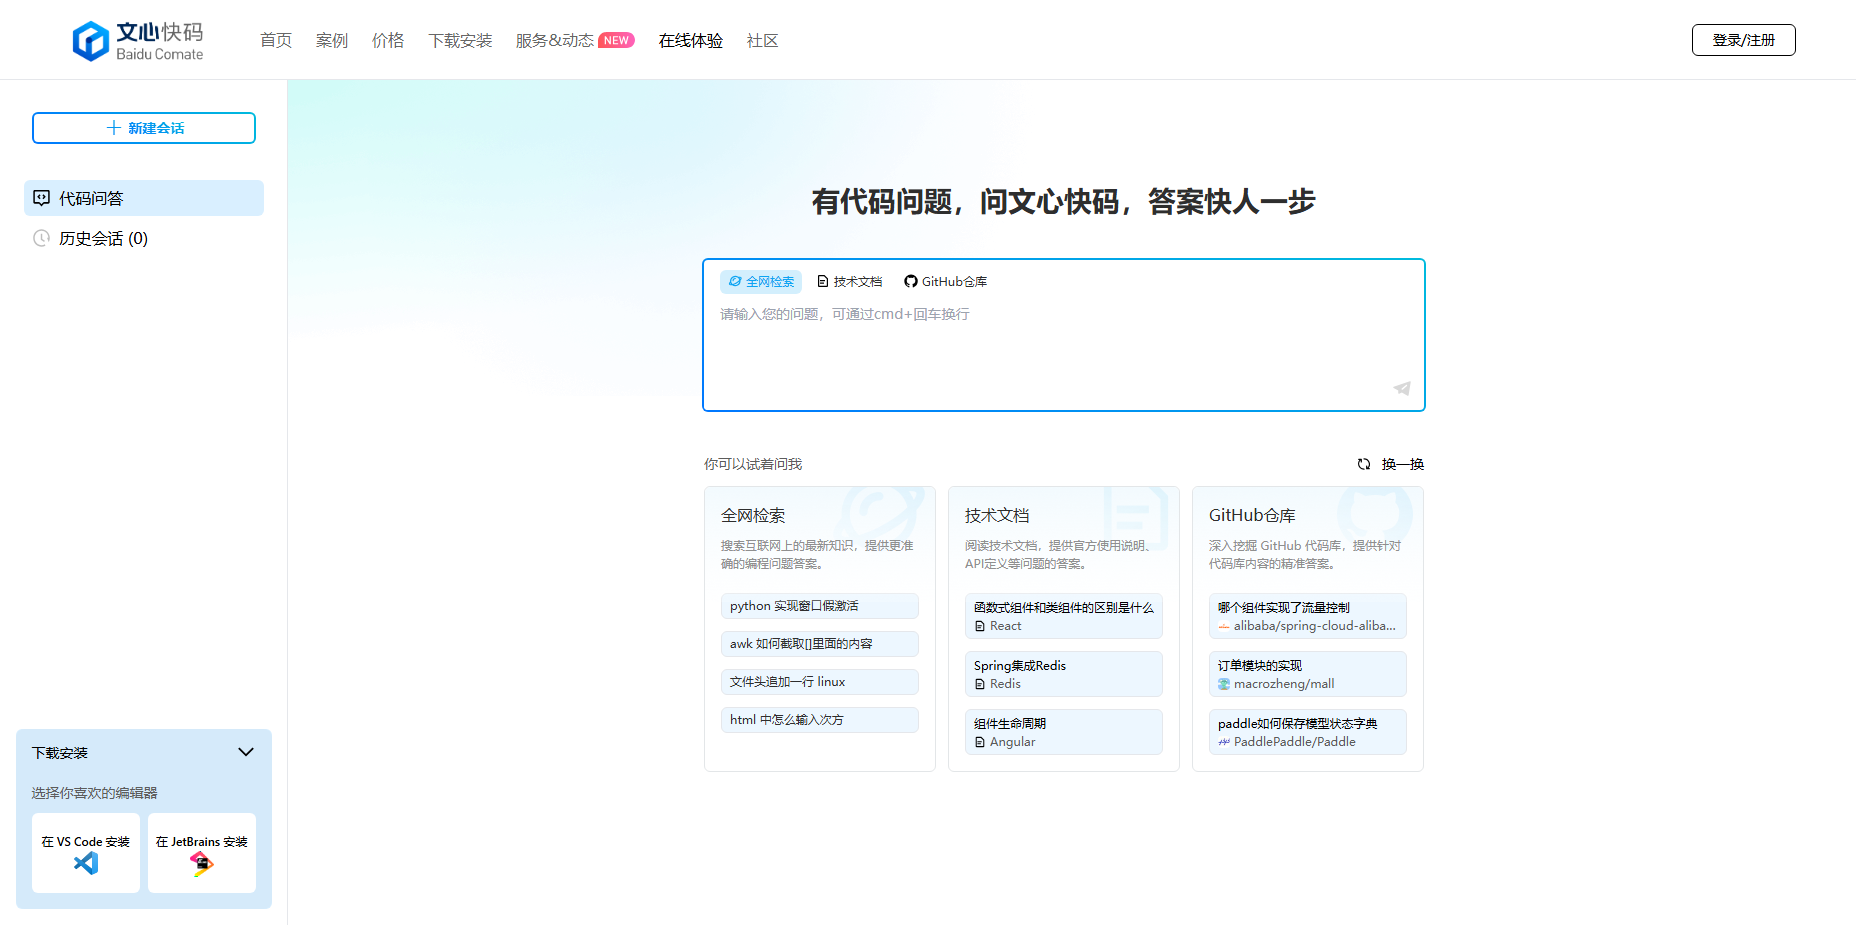Screen dimensions: 1856x925
Task: Open the 社区 nav item
Action: pos(763,41)
